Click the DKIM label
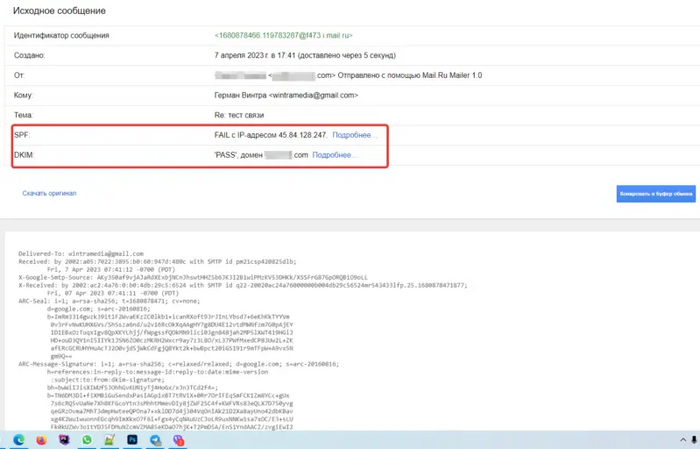This screenshot has height=449, width=700. [x=24, y=155]
